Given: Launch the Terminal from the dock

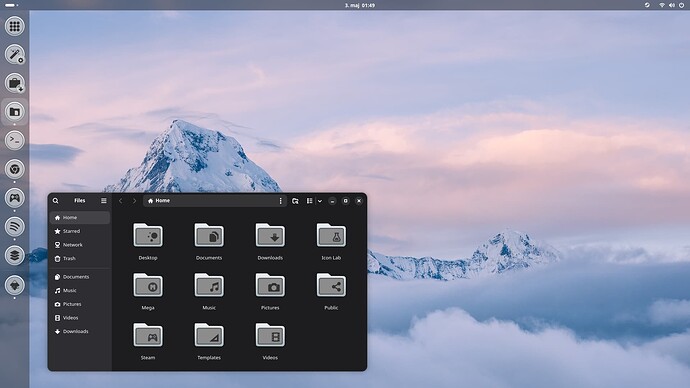Looking at the screenshot, I should click(x=15, y=140).
